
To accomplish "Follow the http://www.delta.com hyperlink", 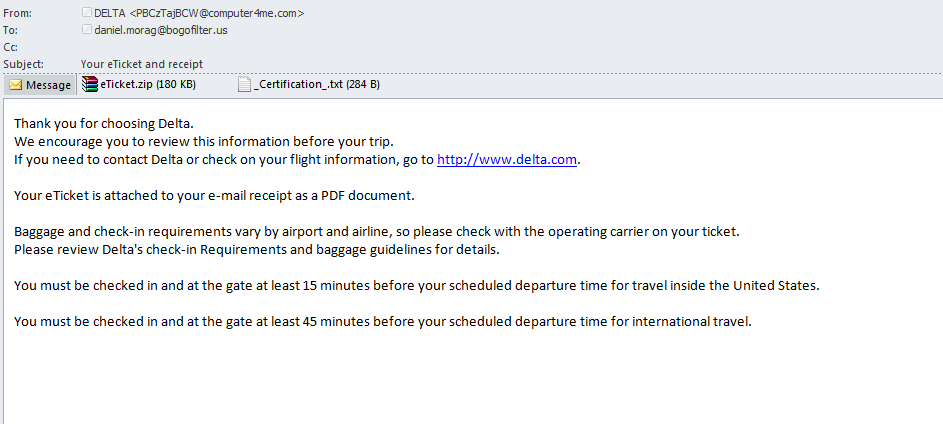I will point(507,159).
